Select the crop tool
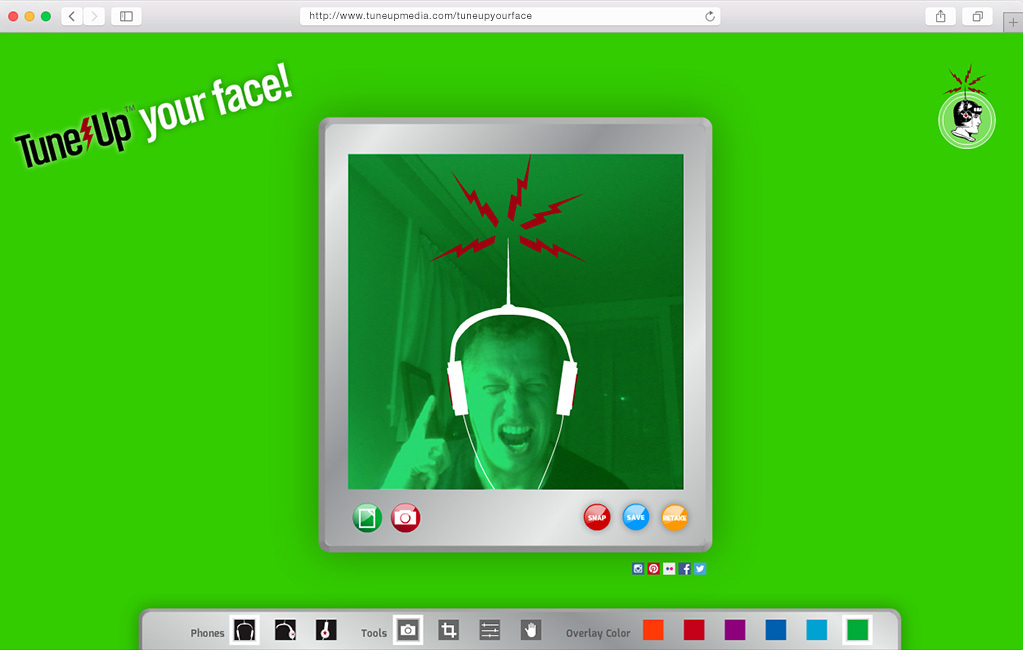 [x=449, y=630]
